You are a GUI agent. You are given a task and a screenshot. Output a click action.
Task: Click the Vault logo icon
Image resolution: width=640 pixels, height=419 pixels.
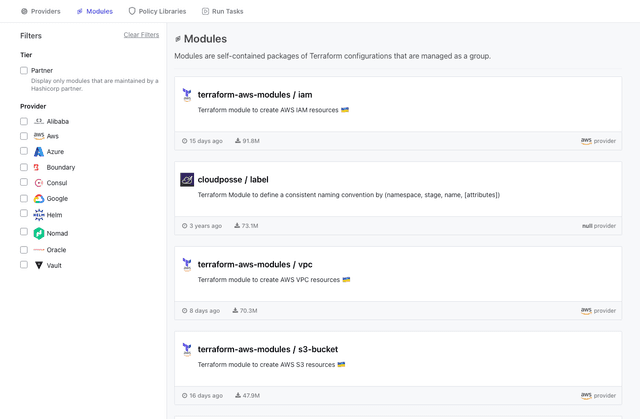[x=39, y=266]
